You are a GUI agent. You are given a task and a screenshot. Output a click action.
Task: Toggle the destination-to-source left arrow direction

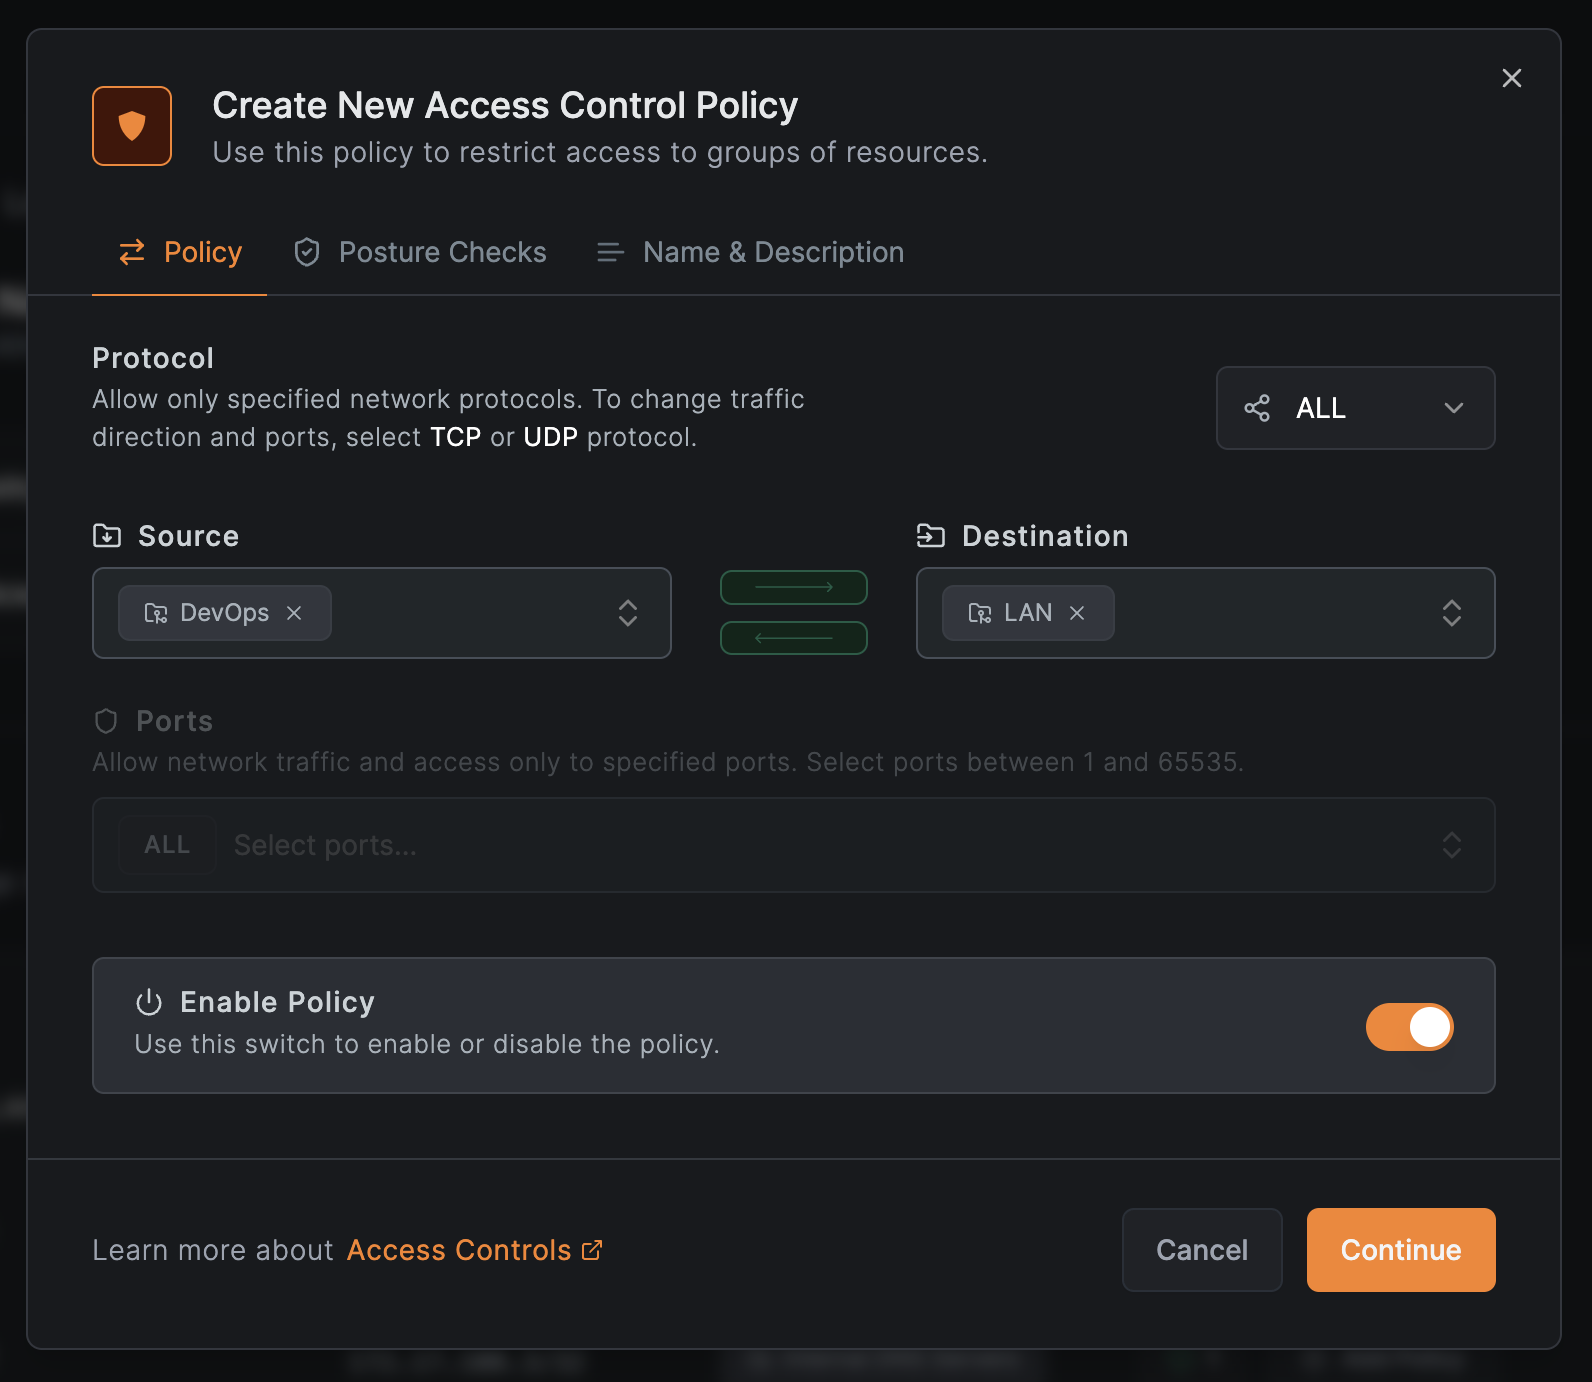(x=794, y=638)
